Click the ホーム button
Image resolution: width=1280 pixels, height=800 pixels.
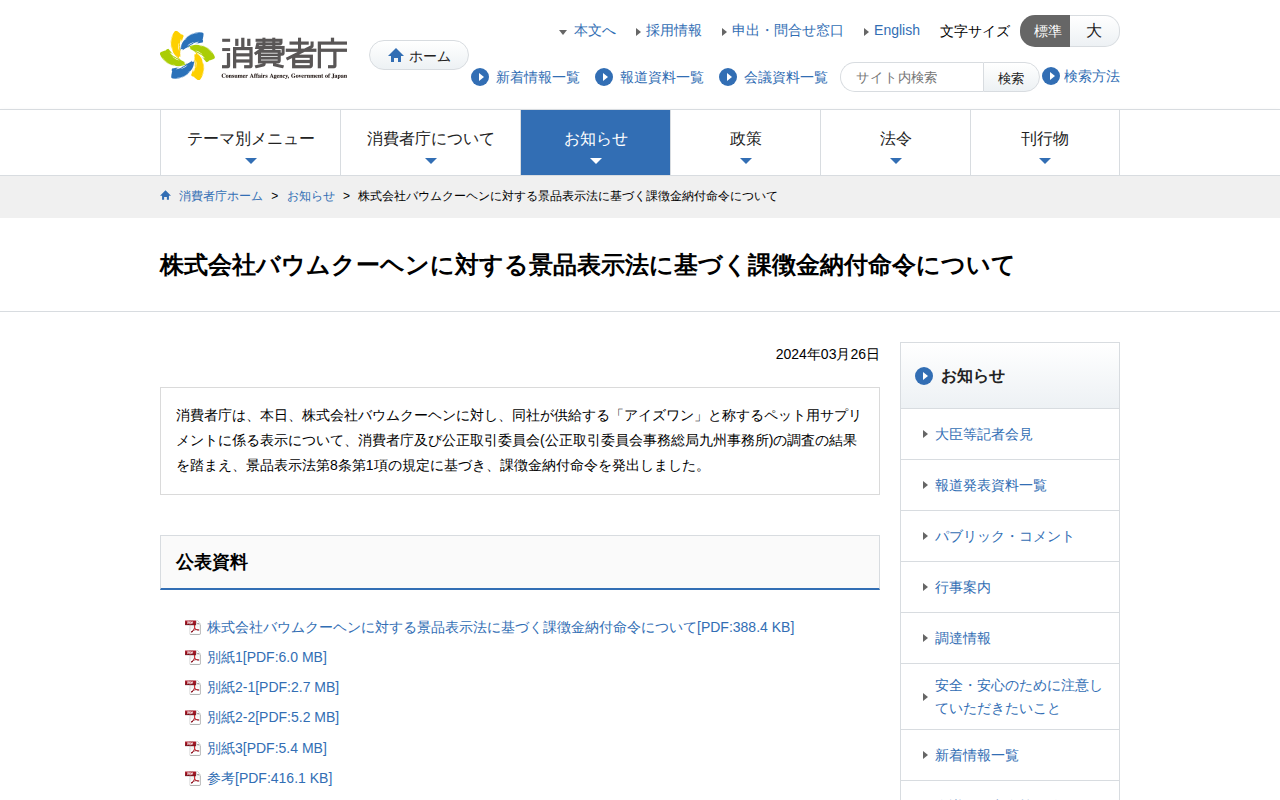[419, 55]
